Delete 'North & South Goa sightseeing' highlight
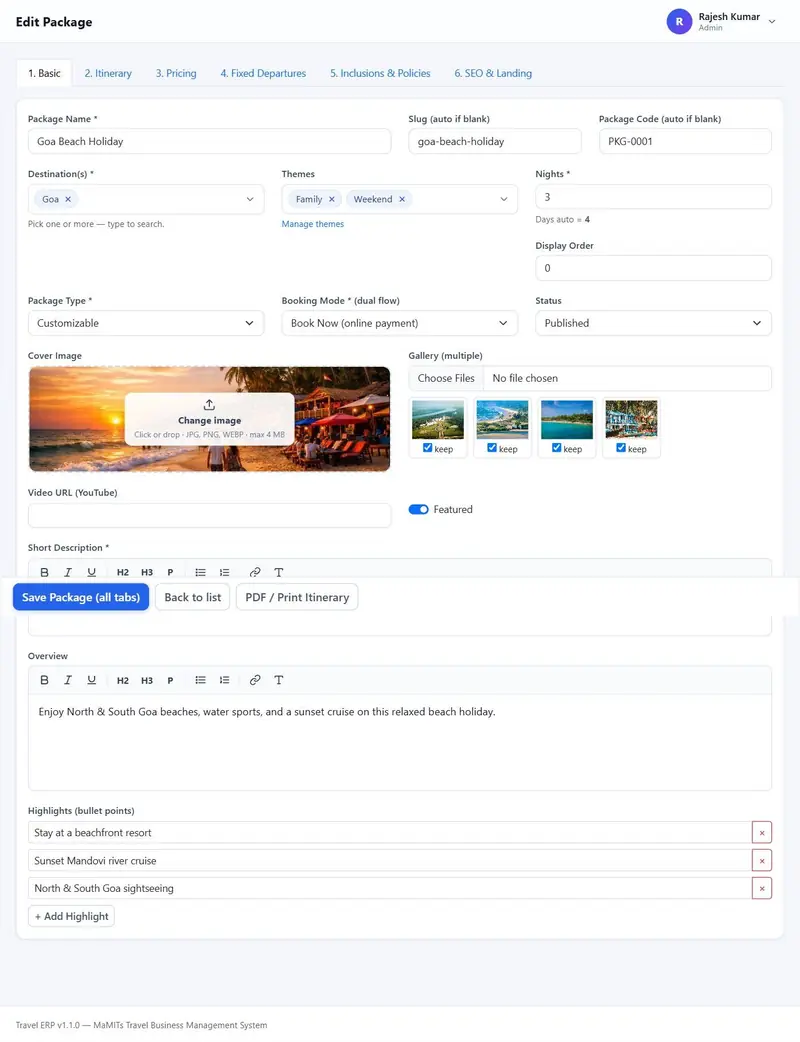Image resolution: width=800 pixels, height=1042 pixels. point(762,888)
